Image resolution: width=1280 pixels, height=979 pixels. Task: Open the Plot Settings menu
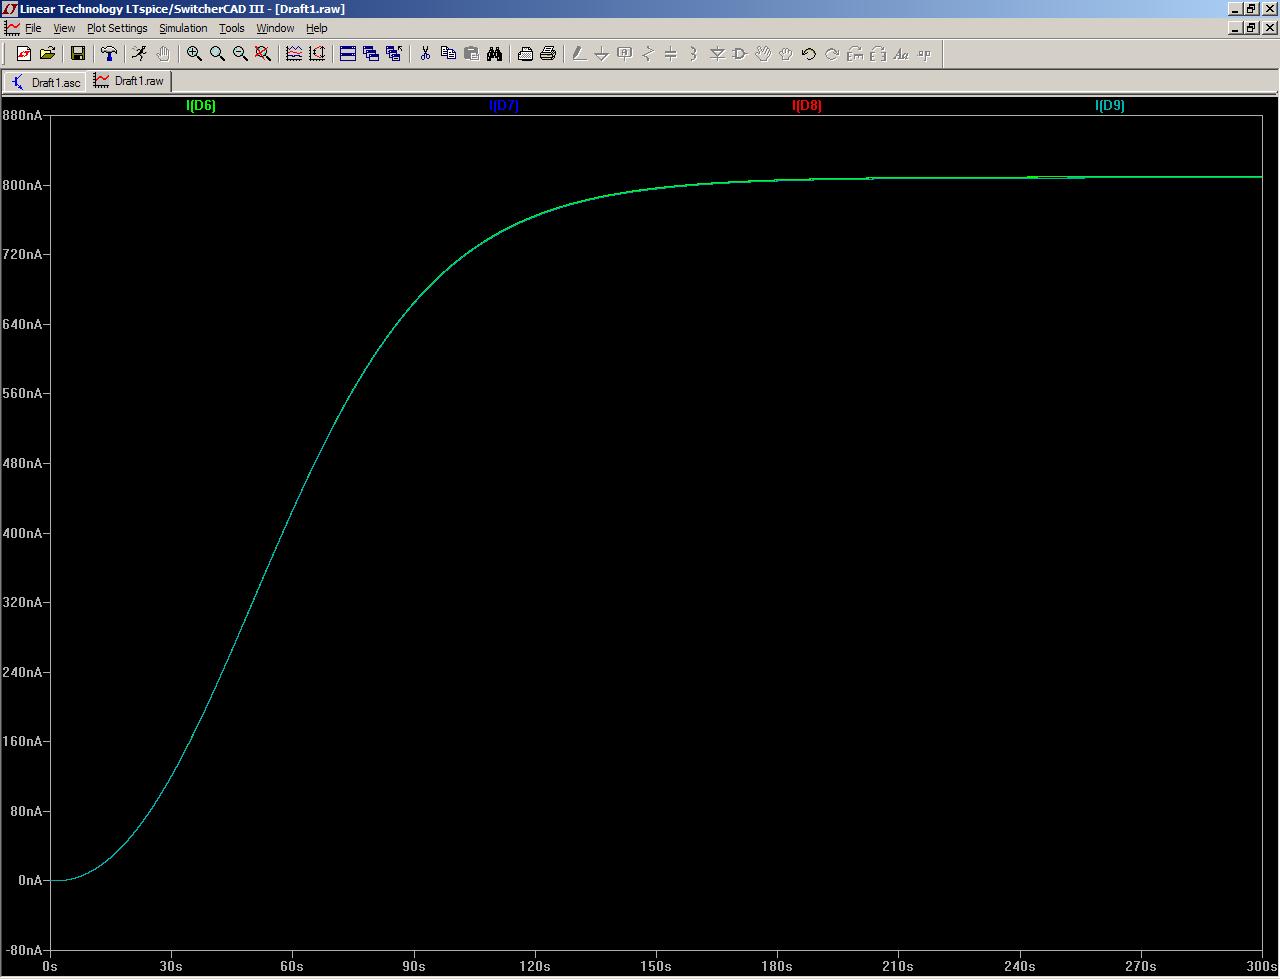click(117, 28)
